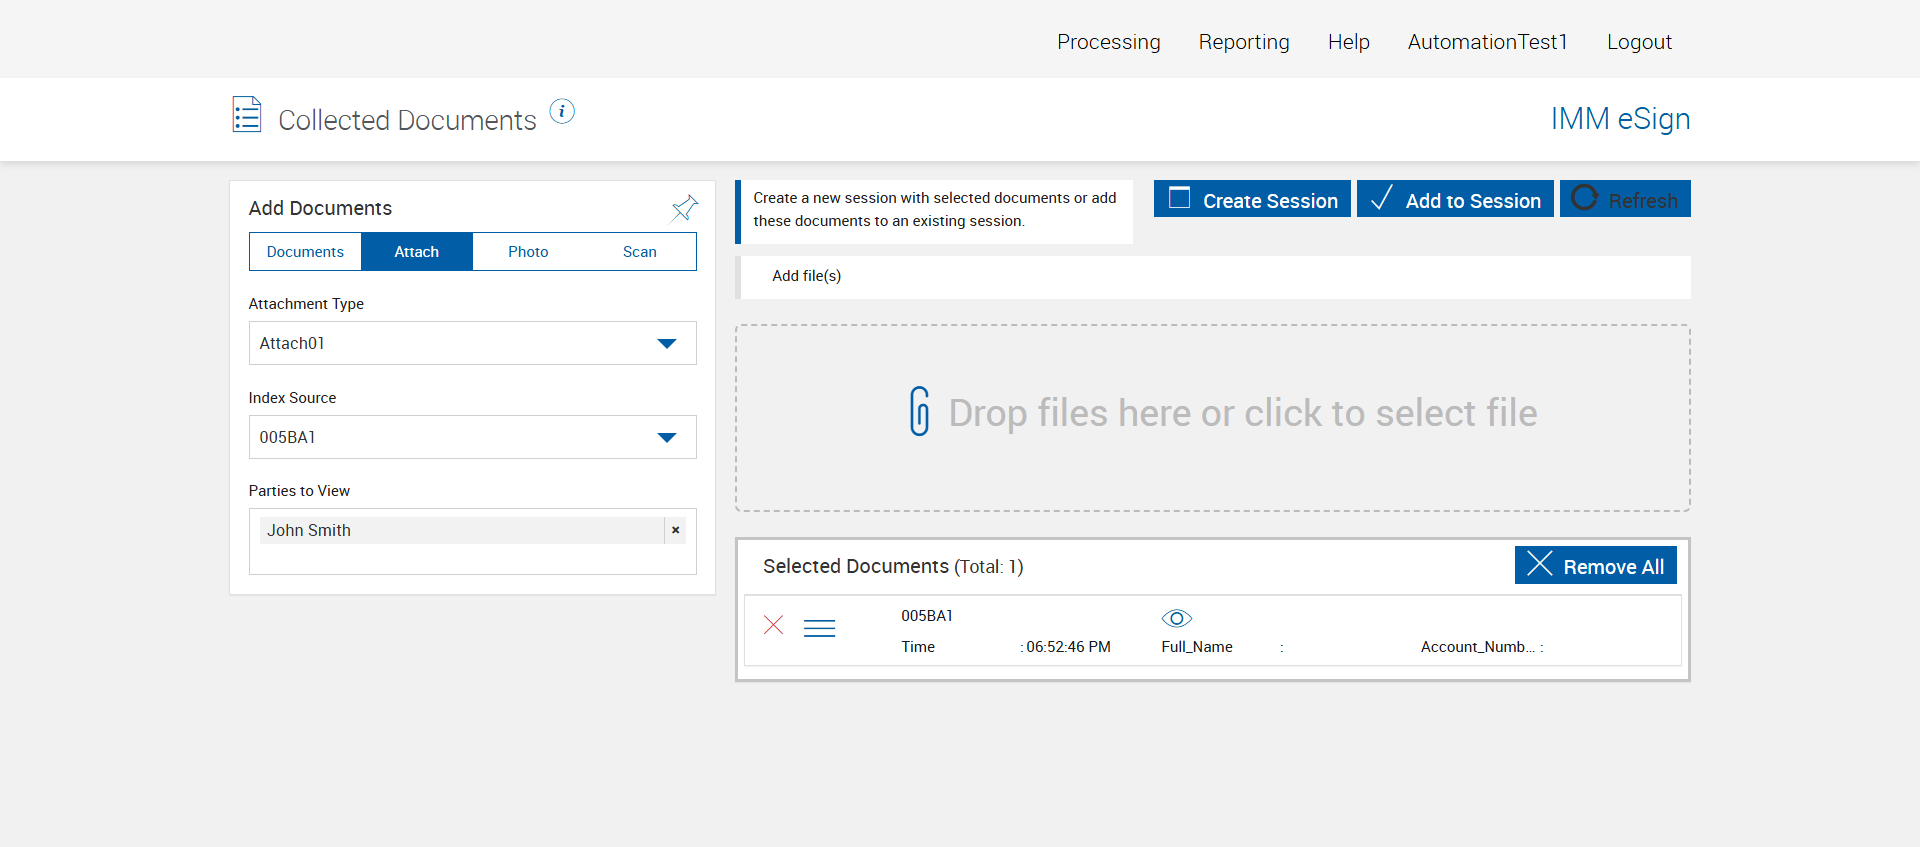The width and height of the screenshot is (1920, 847).
Task: Preview document 005BA1 with the eye icon
Action: coord(1176,618)
